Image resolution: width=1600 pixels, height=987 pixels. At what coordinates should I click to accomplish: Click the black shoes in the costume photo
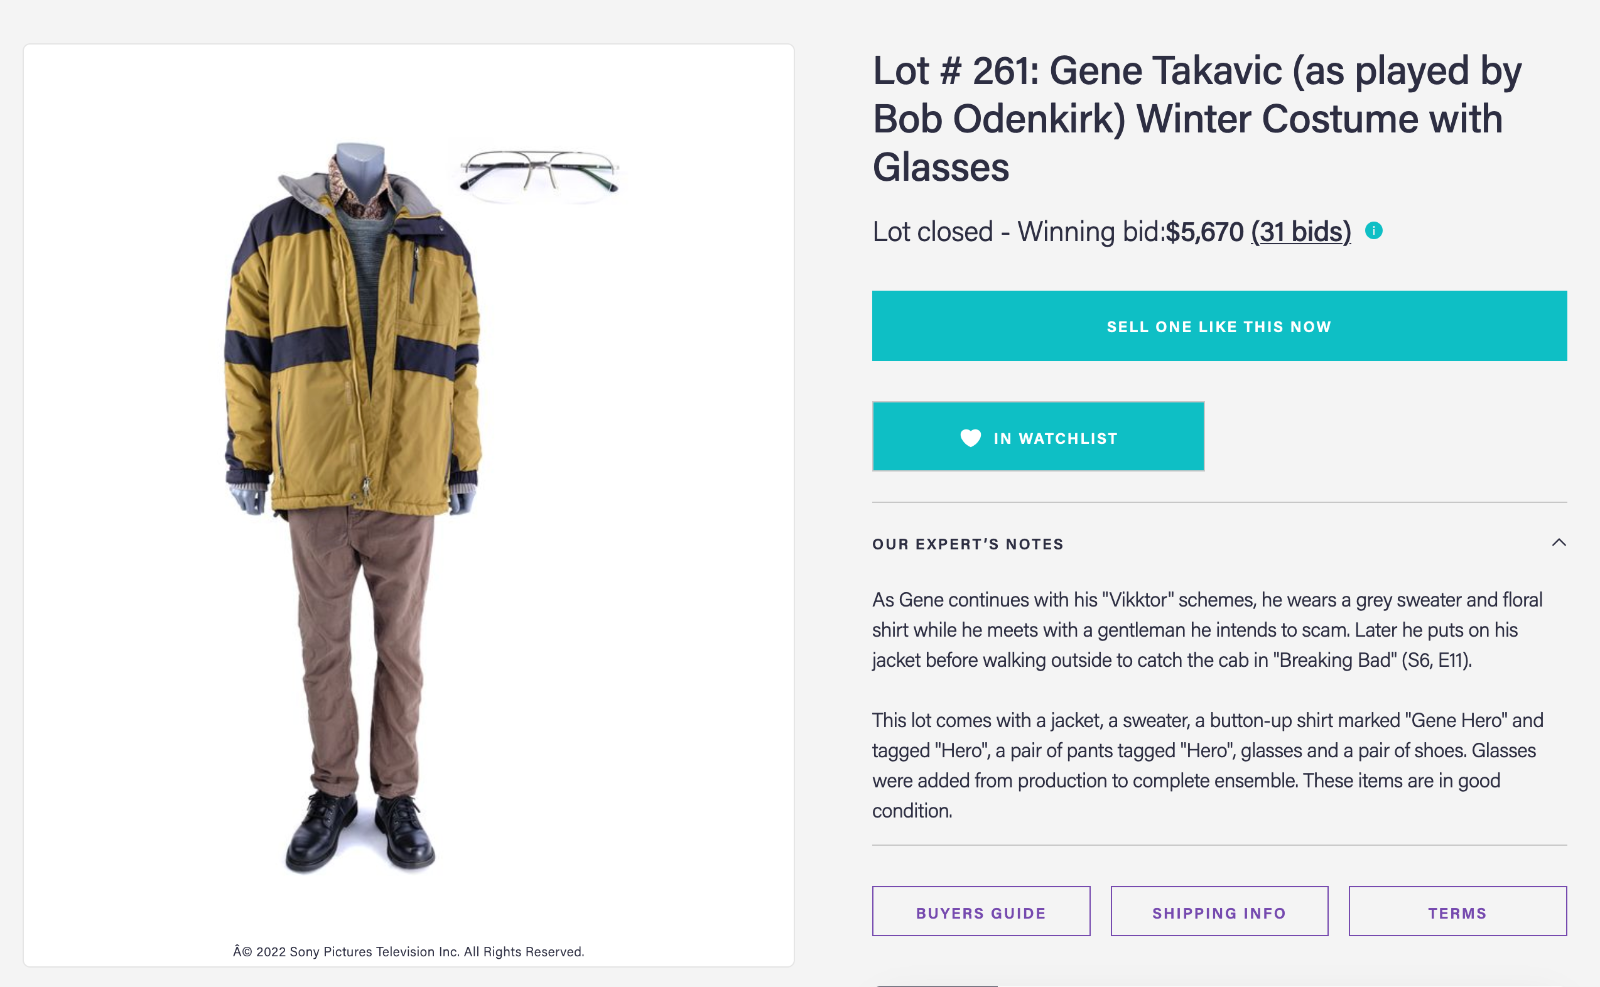(x=360, y=830)
